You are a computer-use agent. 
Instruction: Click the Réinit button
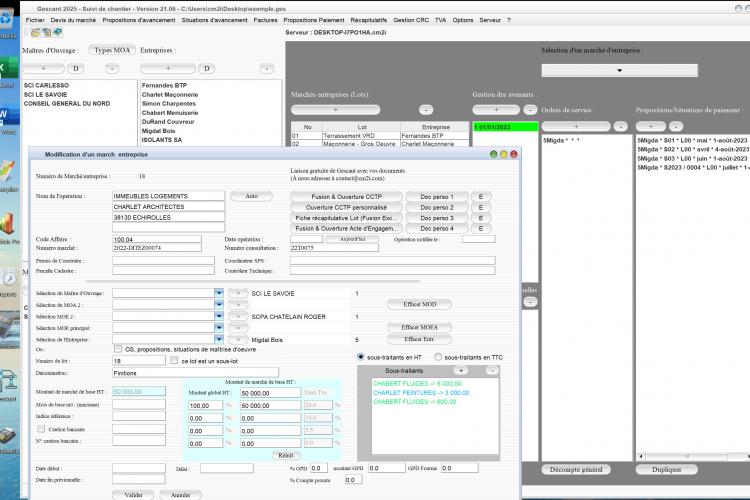pyautogui.click(x=286, y=455)
